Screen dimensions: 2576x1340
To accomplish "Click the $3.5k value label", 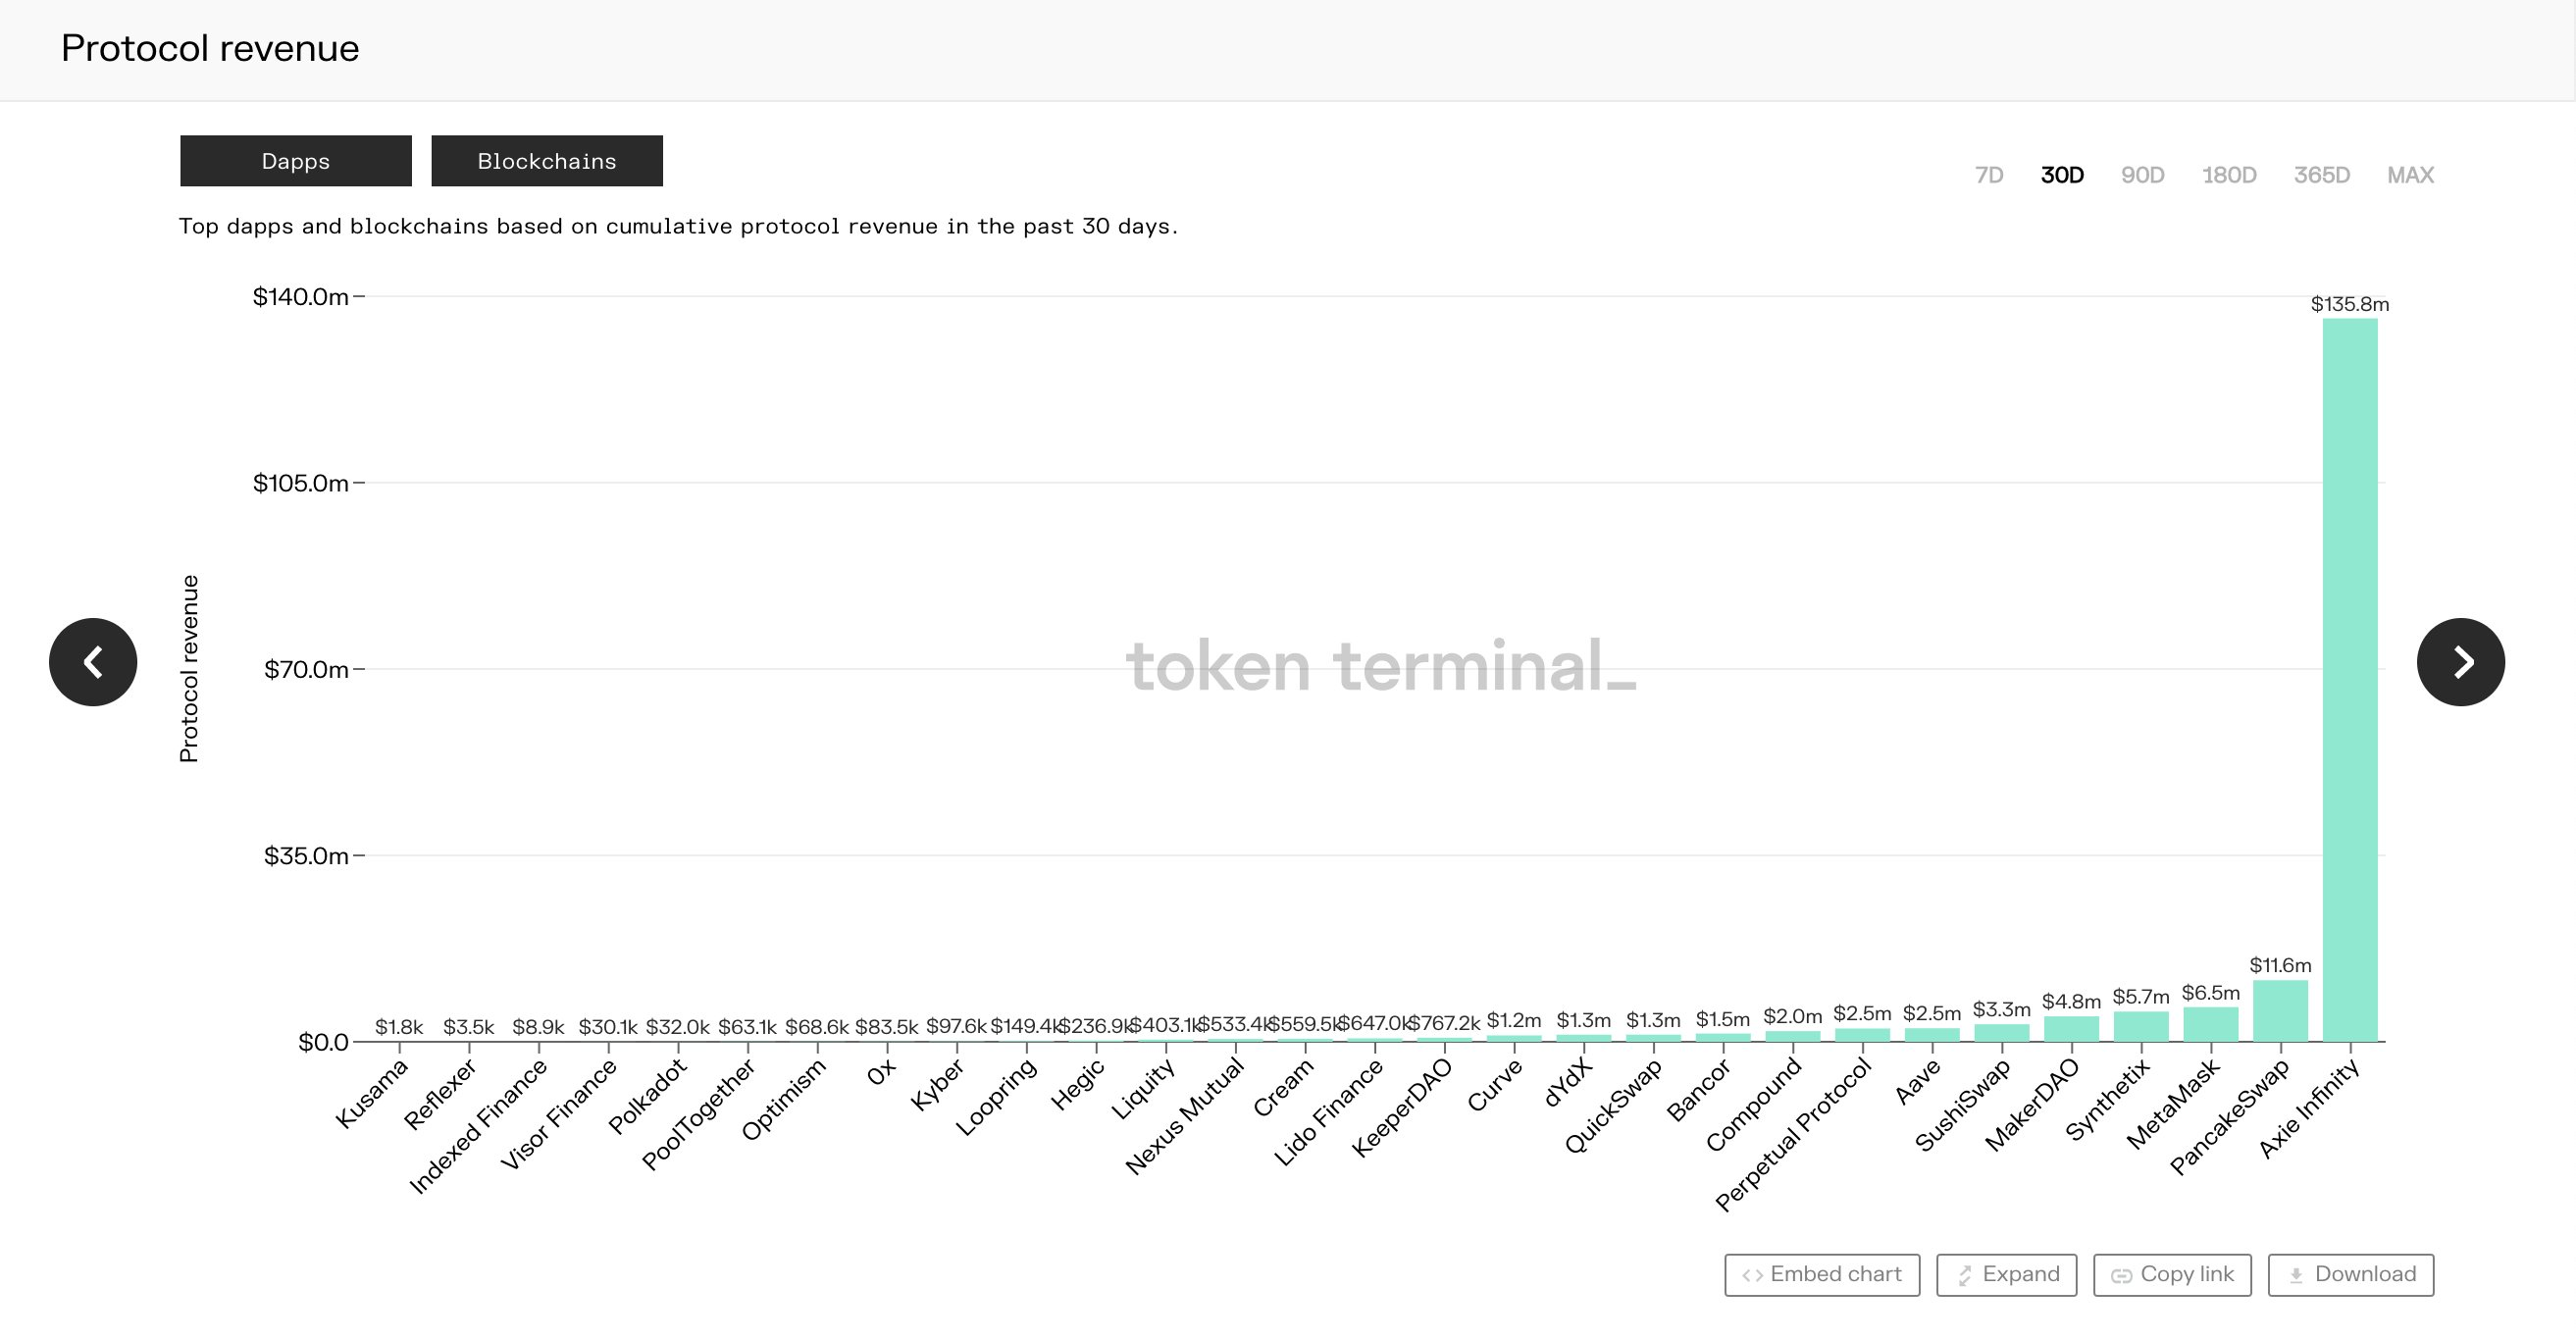I will 469,1027.
